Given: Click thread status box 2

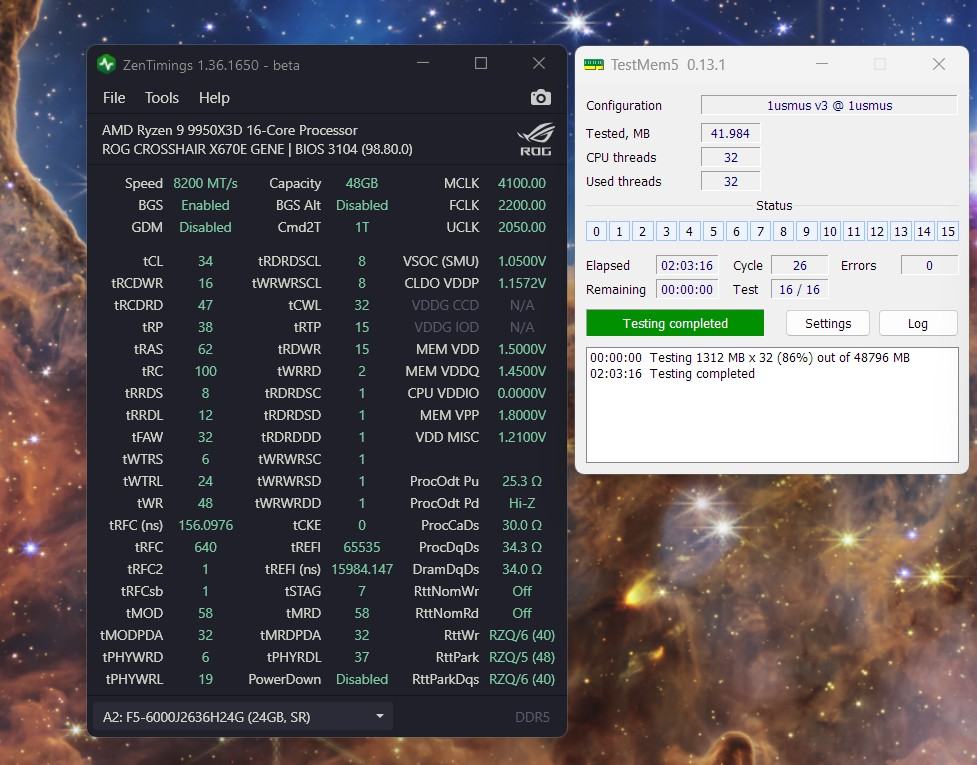Looking at the screenshot, I should coord(642,232).
